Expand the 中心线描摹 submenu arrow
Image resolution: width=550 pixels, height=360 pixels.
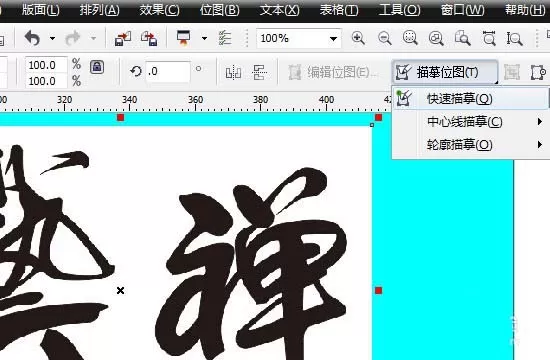tap(539, 122)
